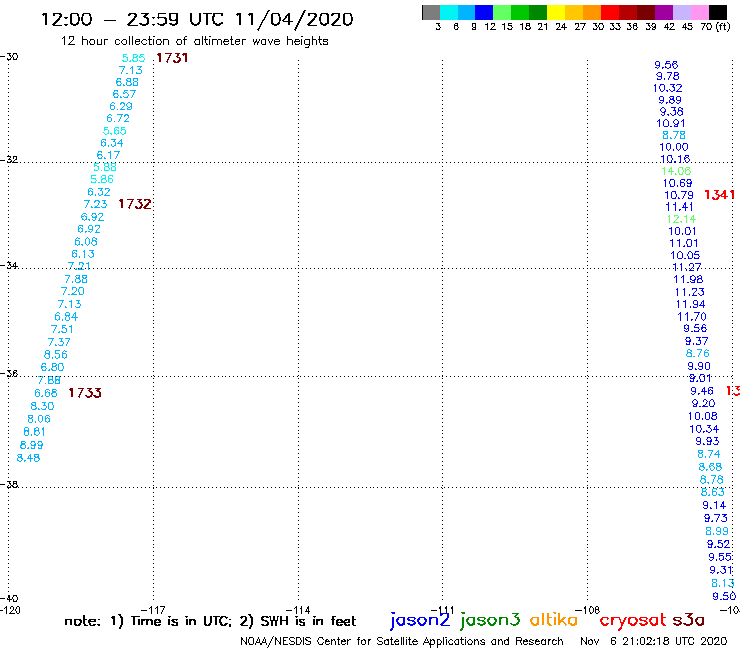Image resolution: width=740 pixels, height=650 pixels.
Task: Click the 9.37 wave height value
Action: click(x=697, y=341)
